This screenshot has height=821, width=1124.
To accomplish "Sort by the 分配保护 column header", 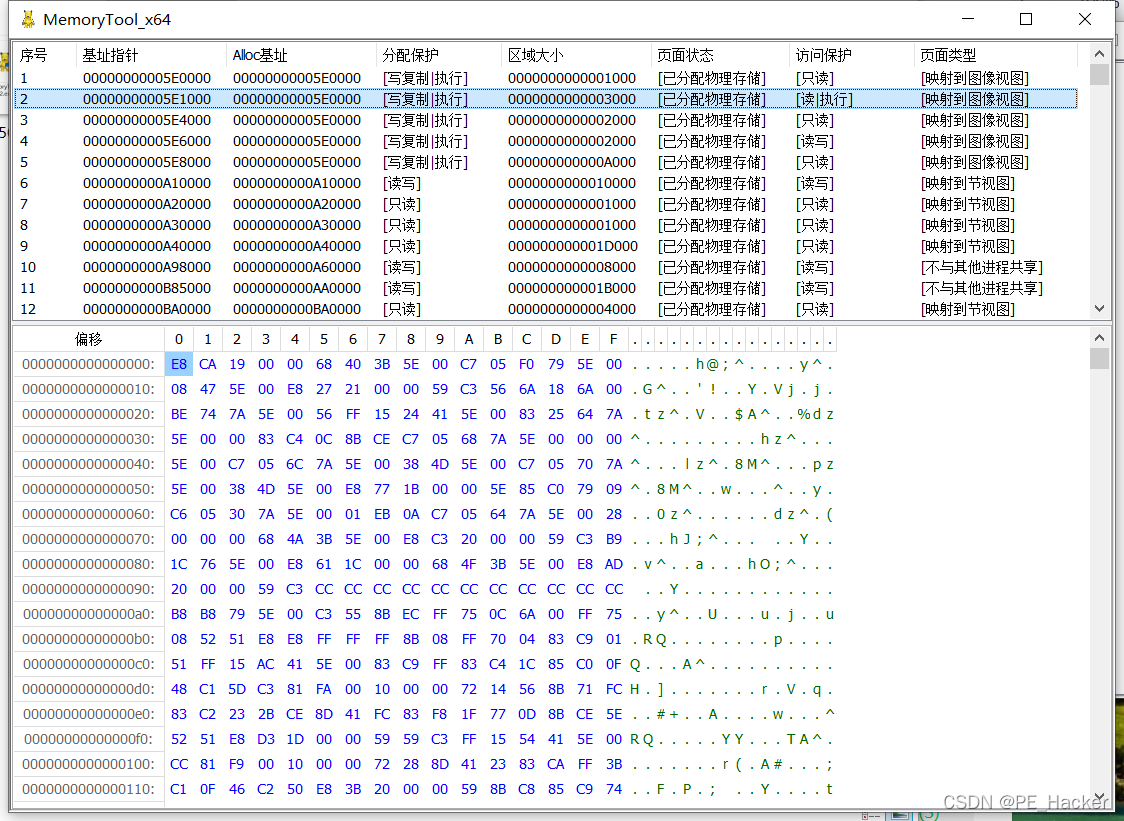I will pyautogui.click(x=439, y=55).
